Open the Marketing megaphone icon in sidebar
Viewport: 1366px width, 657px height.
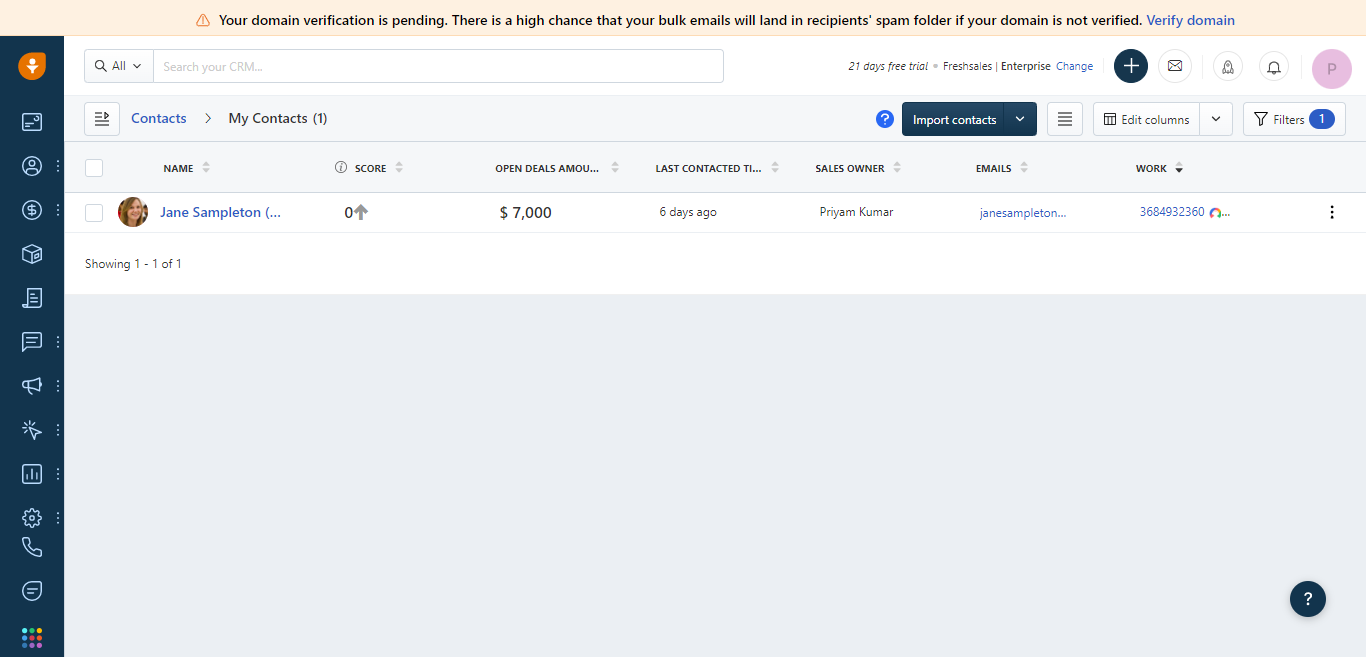[x=32, y=386]
